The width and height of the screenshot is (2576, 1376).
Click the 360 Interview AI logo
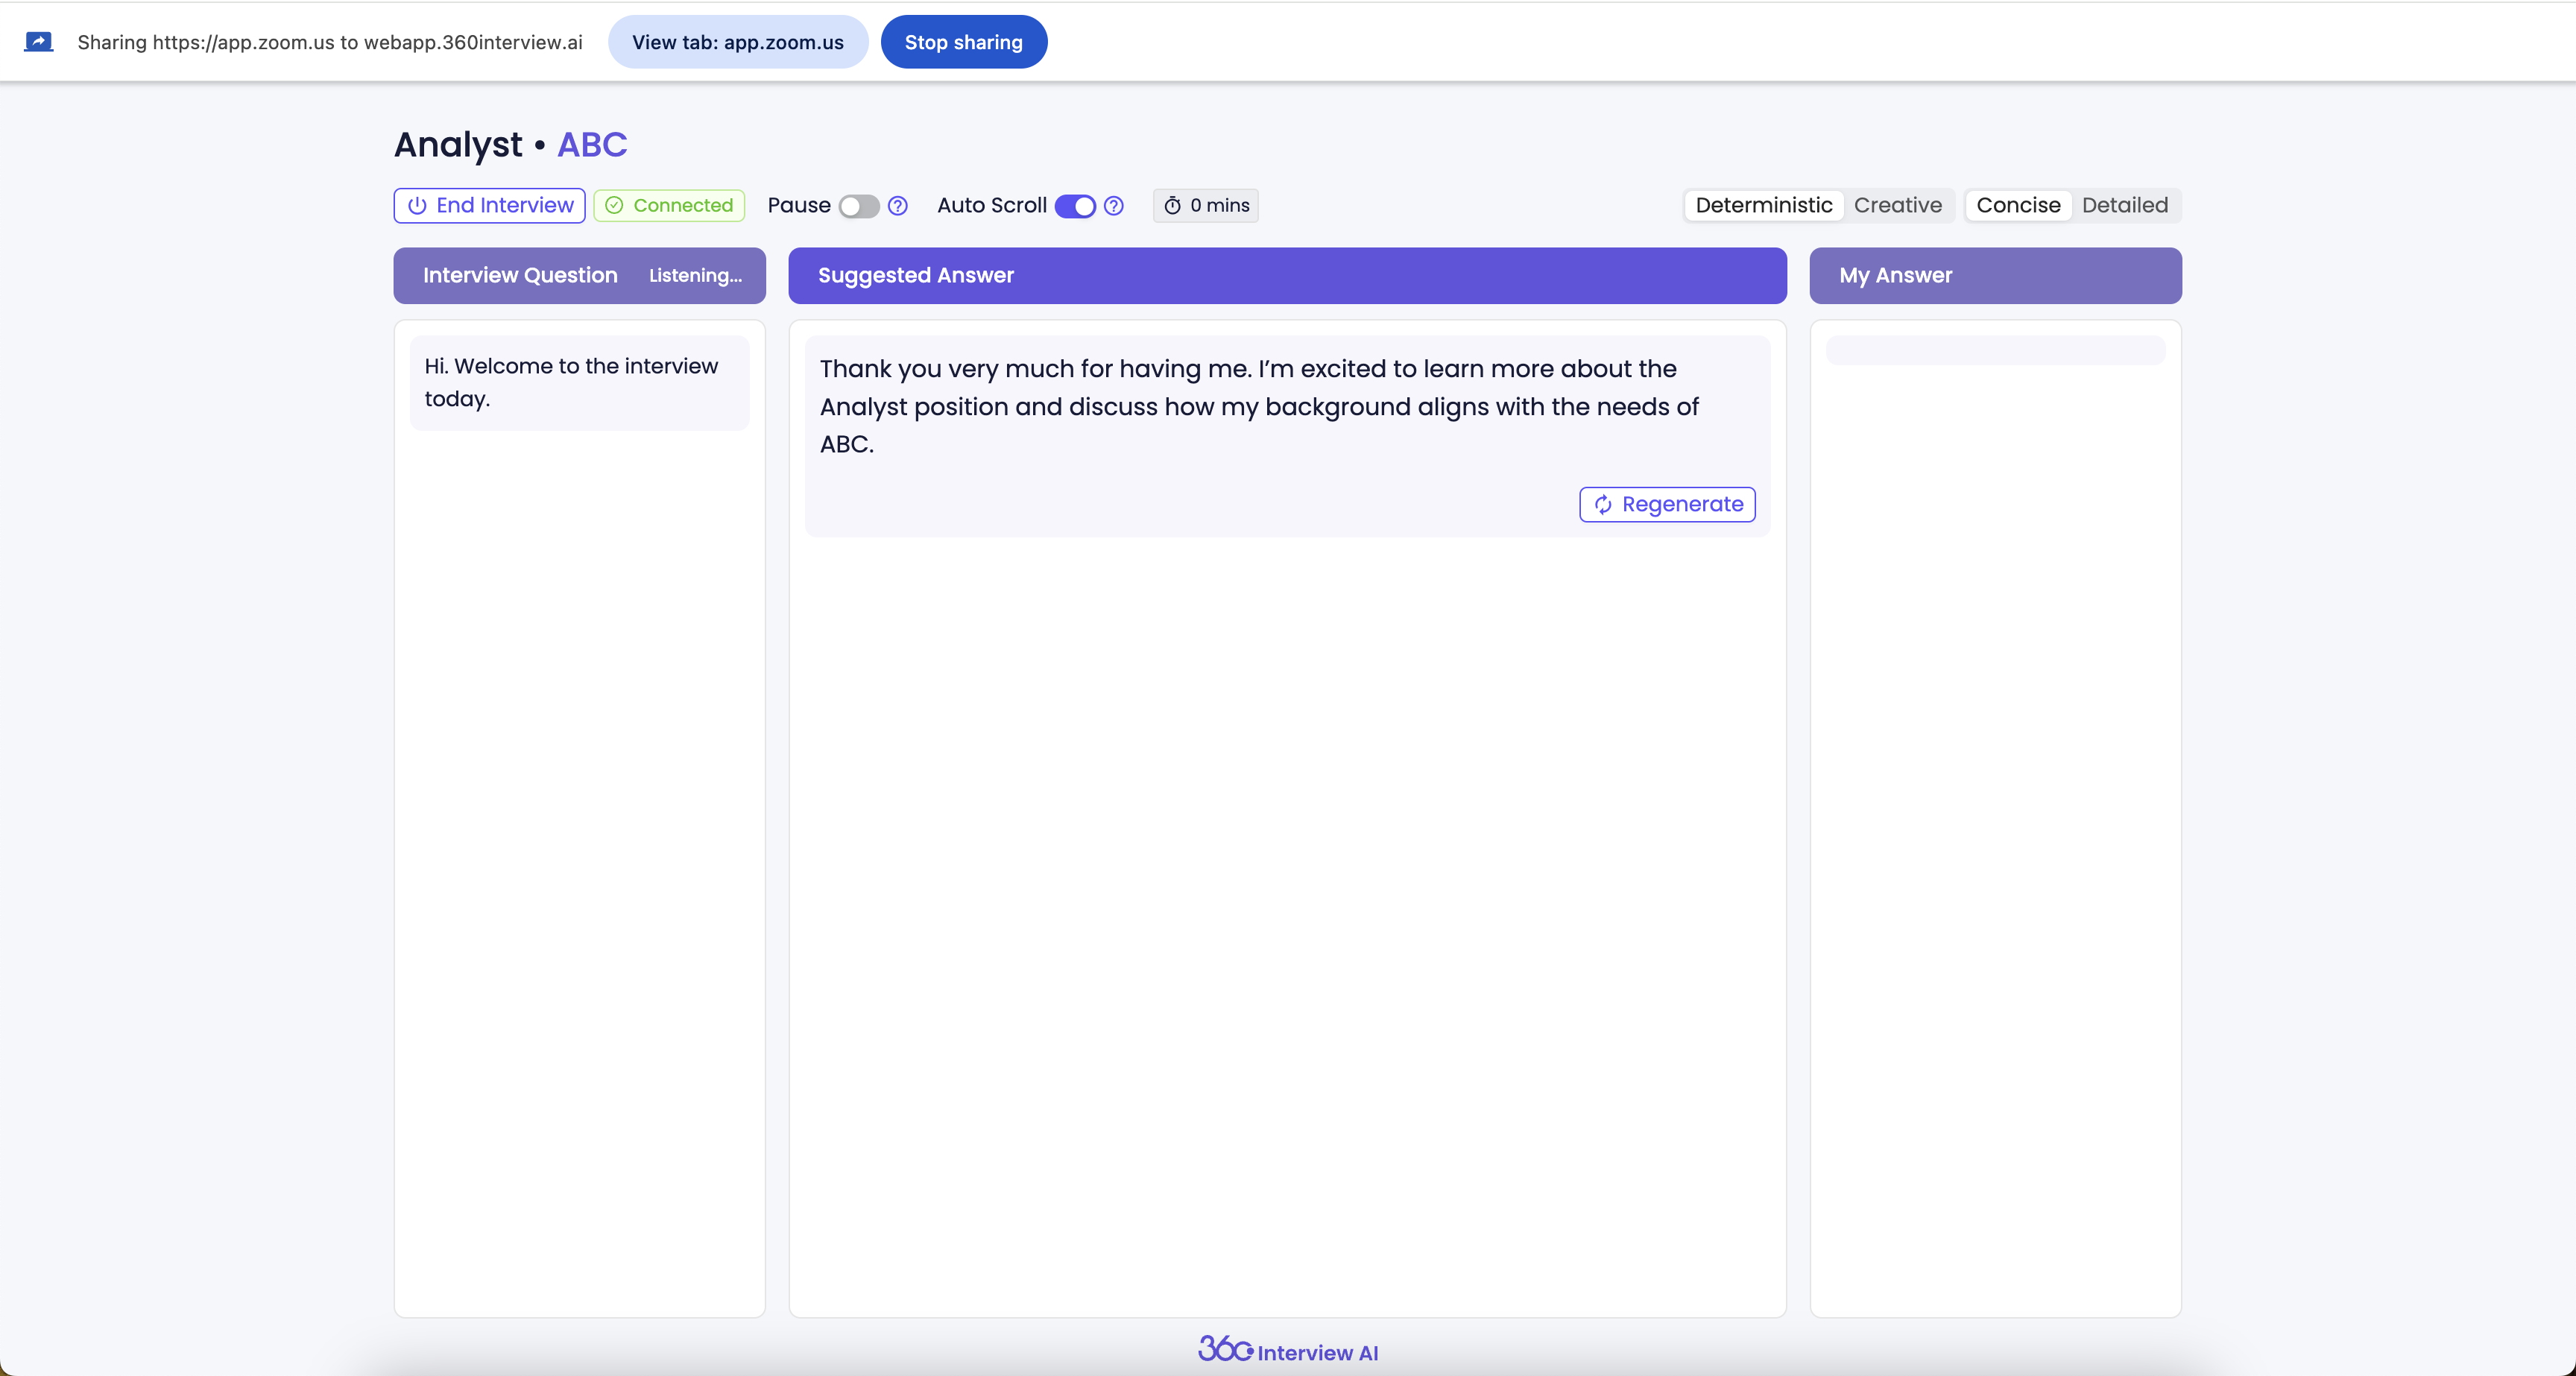tap(1288, 1350)
